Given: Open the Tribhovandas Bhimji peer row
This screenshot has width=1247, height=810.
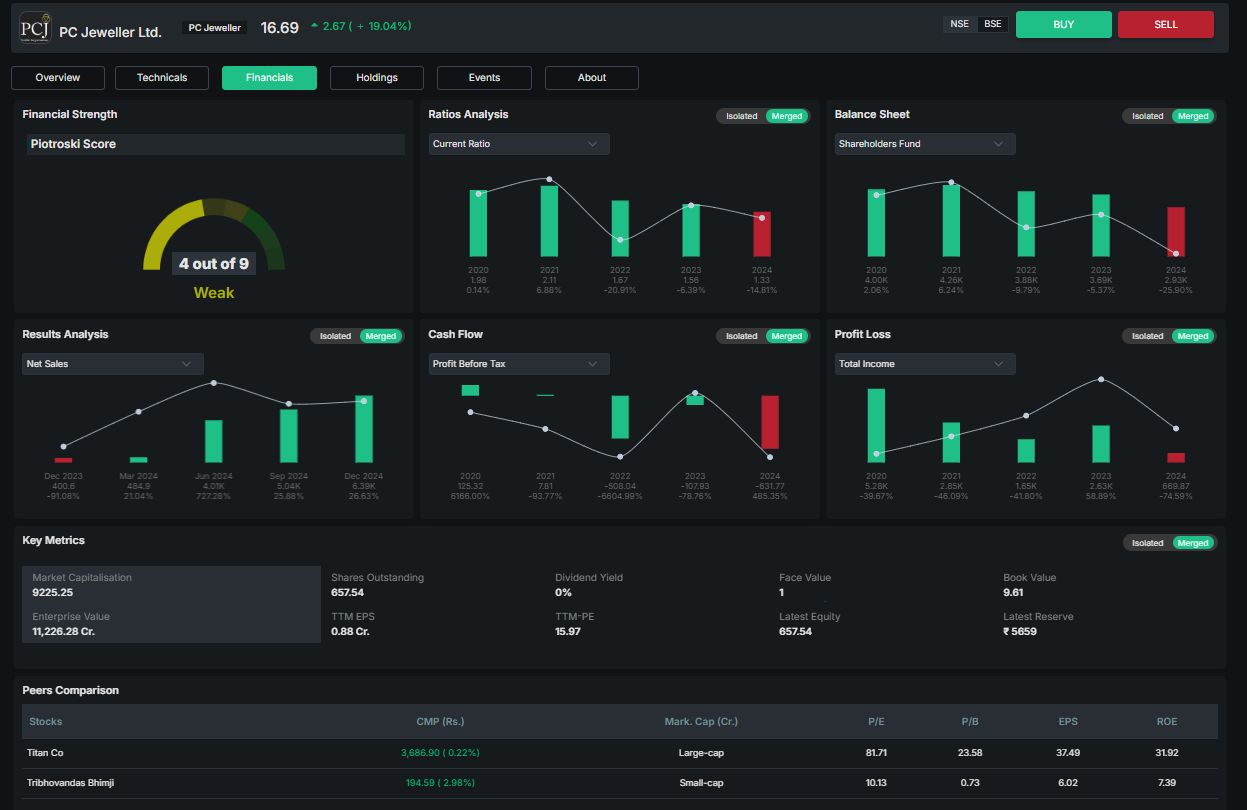Looking at the screenshot, I should pyautogui.click(x=620, y=782).
